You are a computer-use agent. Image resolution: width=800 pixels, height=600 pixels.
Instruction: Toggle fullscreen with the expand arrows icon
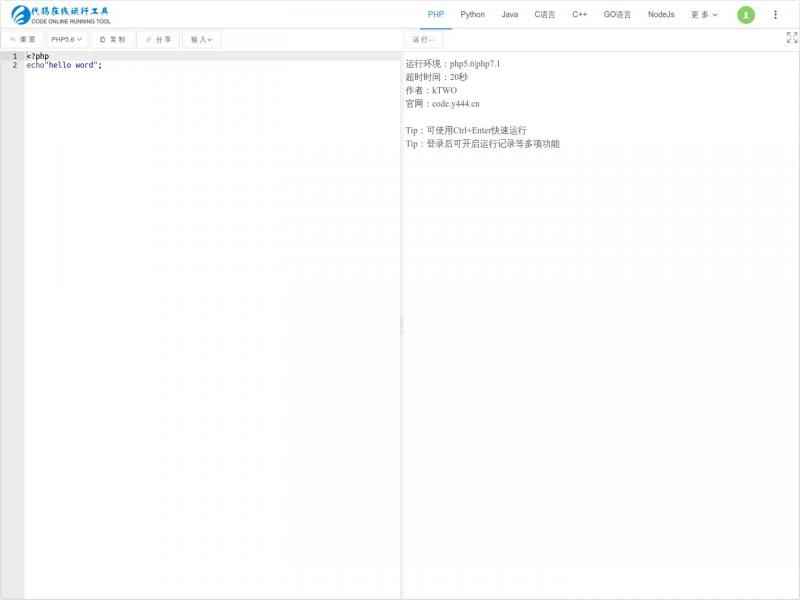pos(792,37)
